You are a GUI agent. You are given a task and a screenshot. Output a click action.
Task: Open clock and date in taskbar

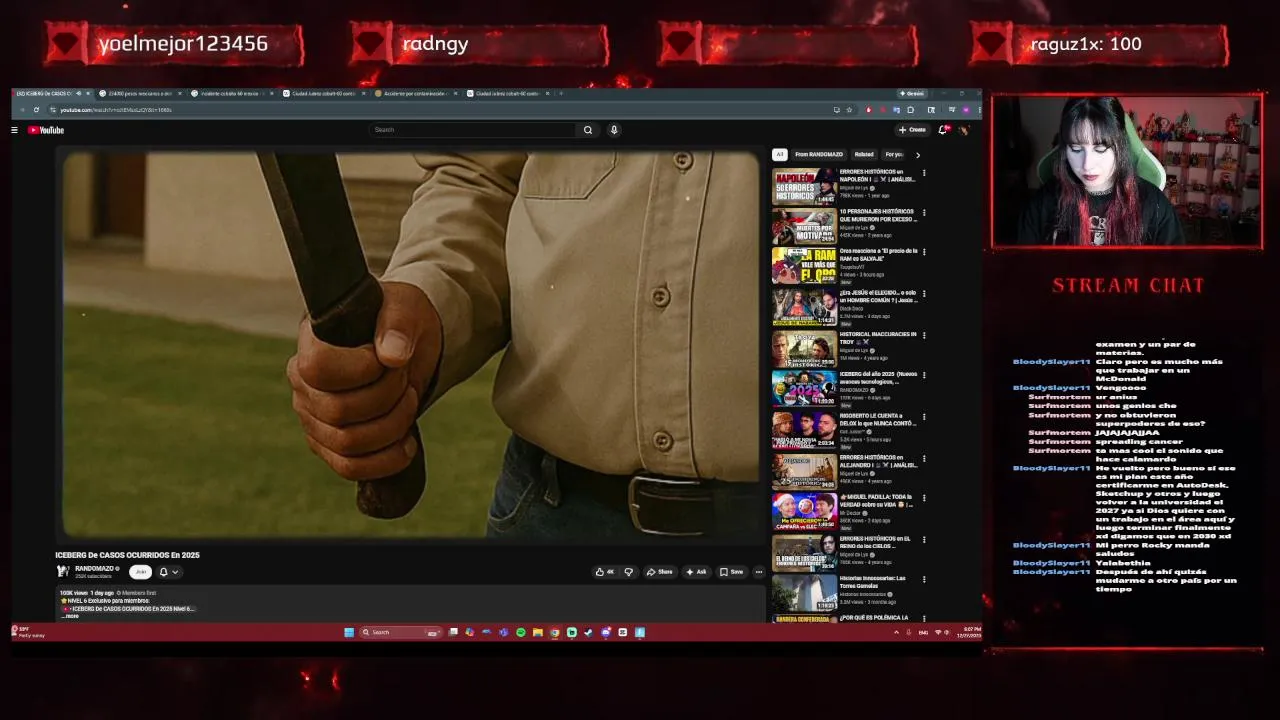[969, 632]
